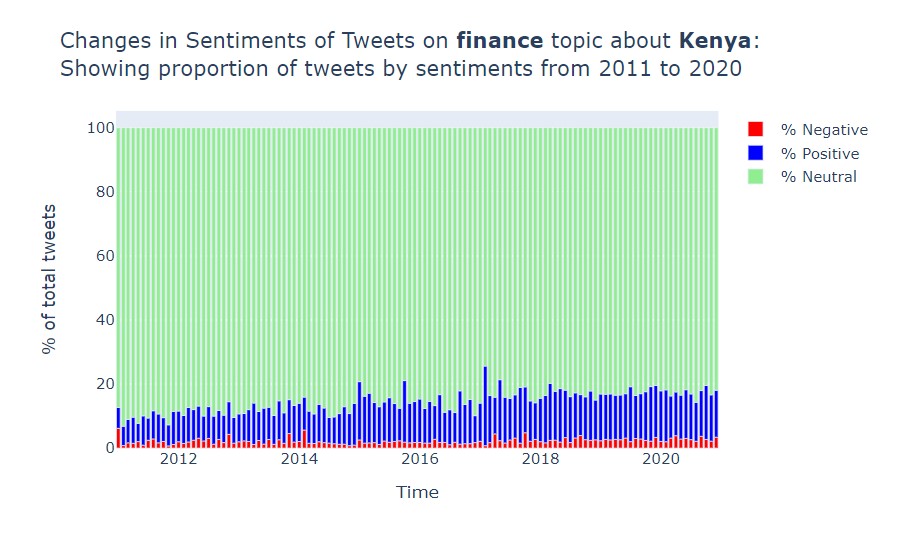Click the subtitle line mentioning 2011 to 2020
The height and width of the screenshot is (541, 907).
coord(400,69)
